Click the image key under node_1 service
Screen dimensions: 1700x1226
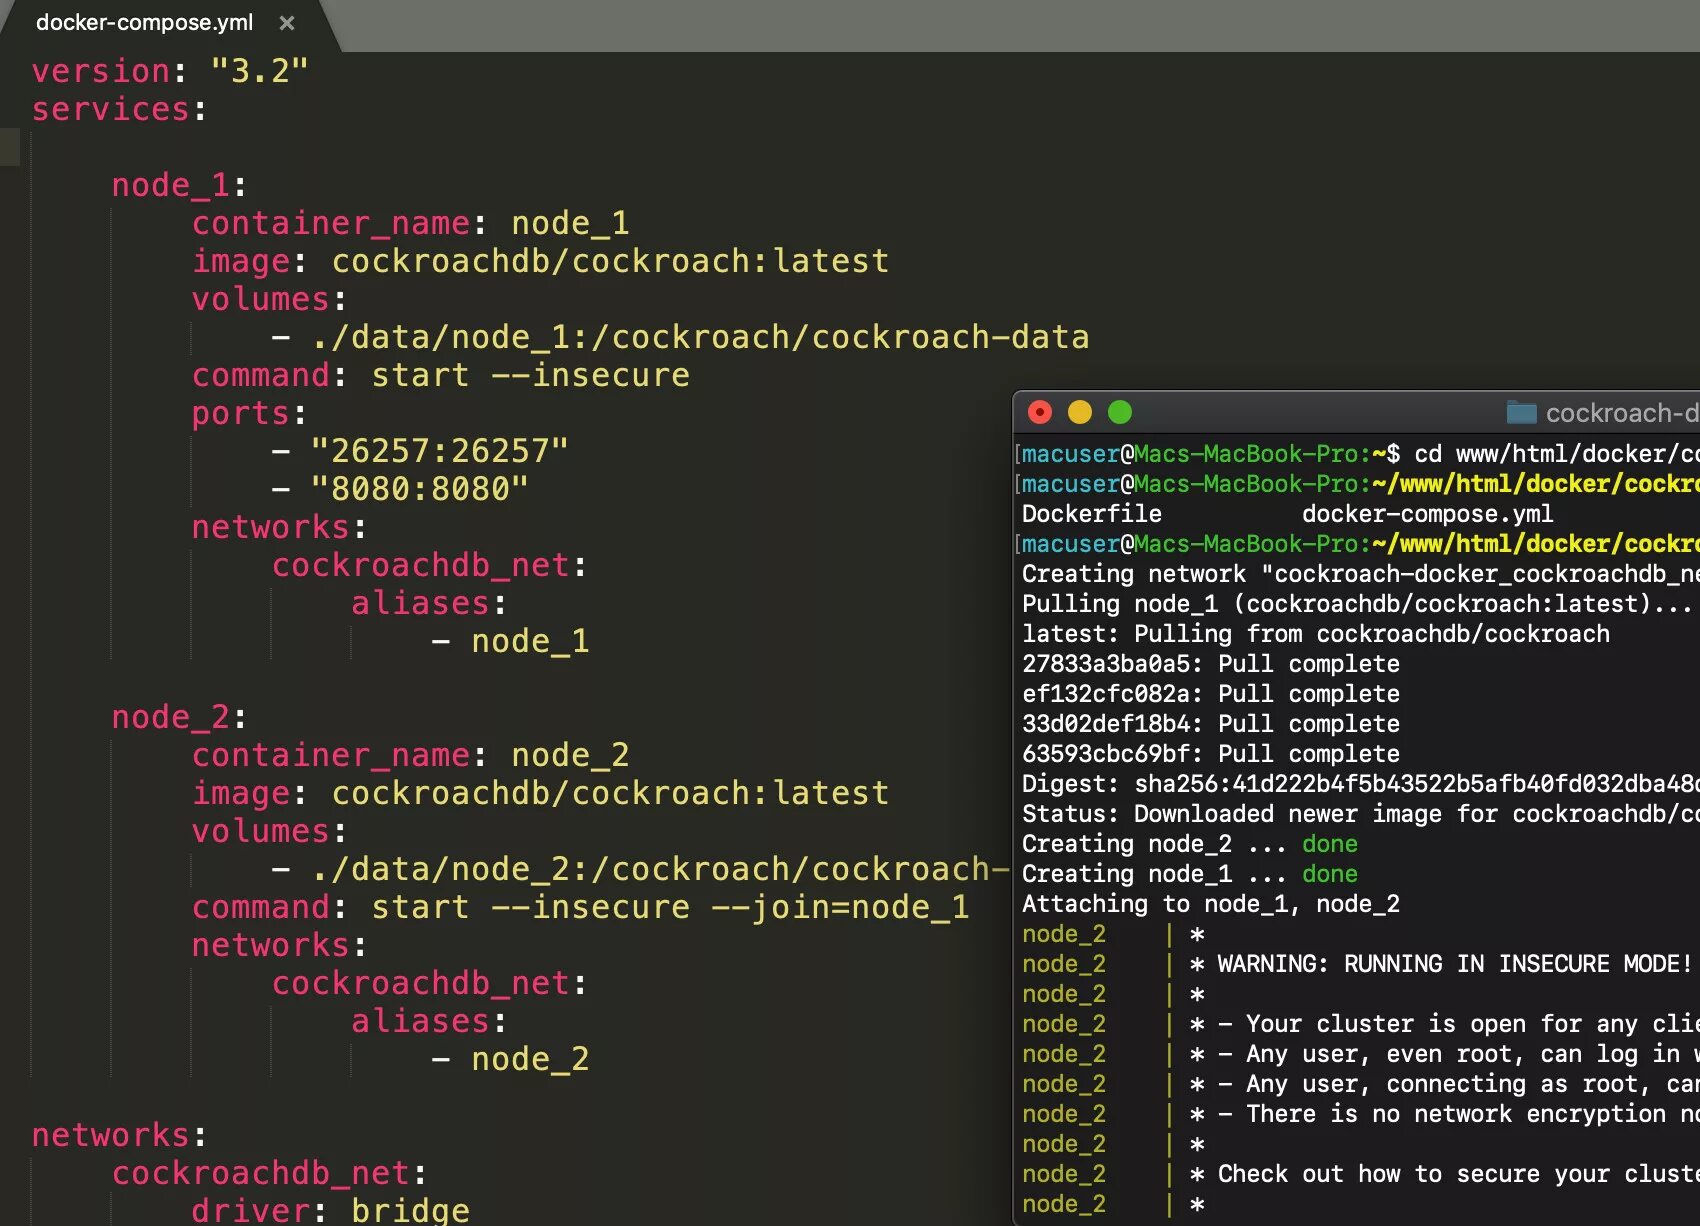tap(241, 261)
